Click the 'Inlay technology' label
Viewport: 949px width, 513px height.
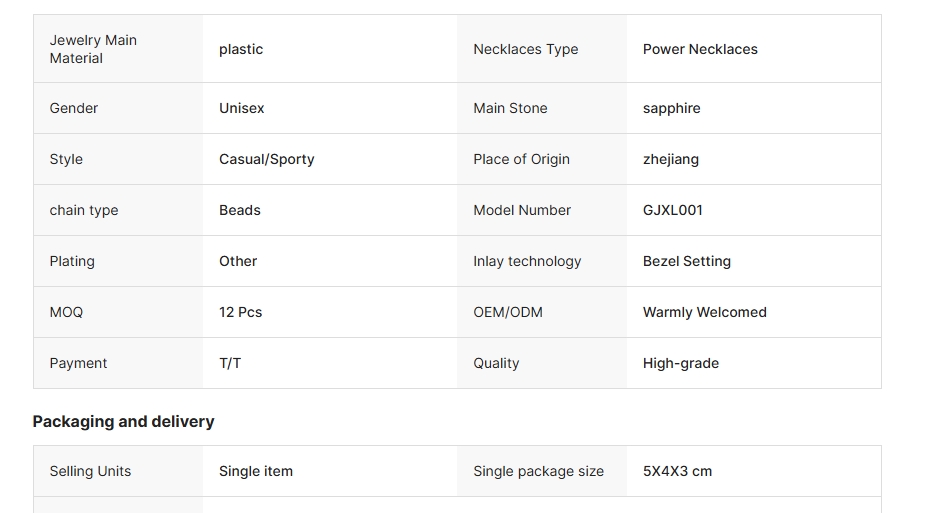click(x=527, y=261)
